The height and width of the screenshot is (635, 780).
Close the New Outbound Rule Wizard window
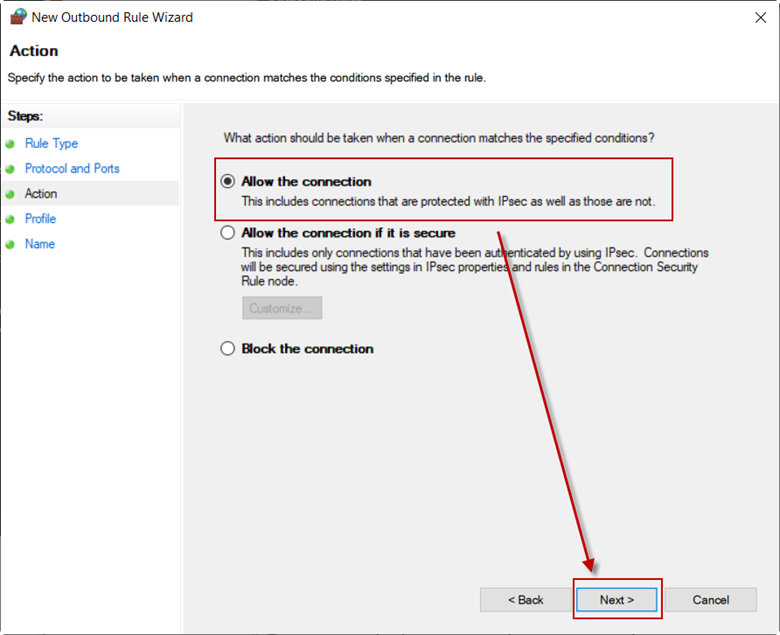[x=760, y=18]
